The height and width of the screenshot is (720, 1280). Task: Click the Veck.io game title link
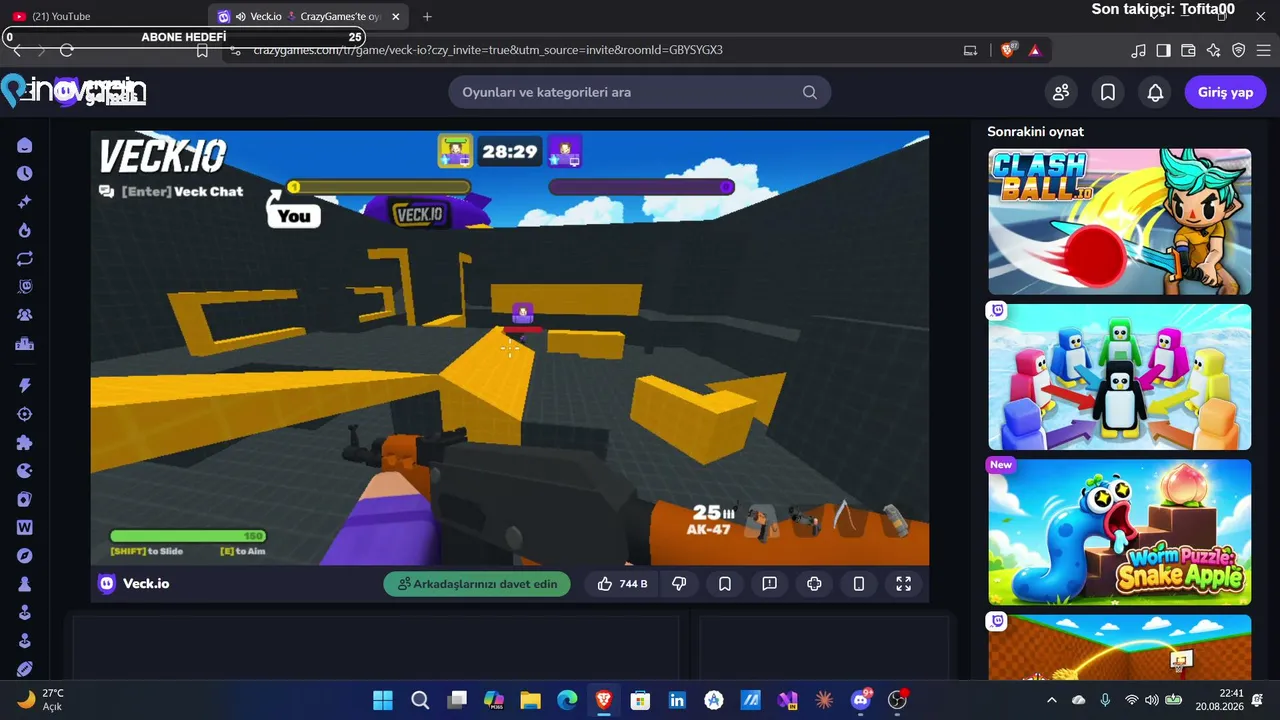[x=146, y=584]
